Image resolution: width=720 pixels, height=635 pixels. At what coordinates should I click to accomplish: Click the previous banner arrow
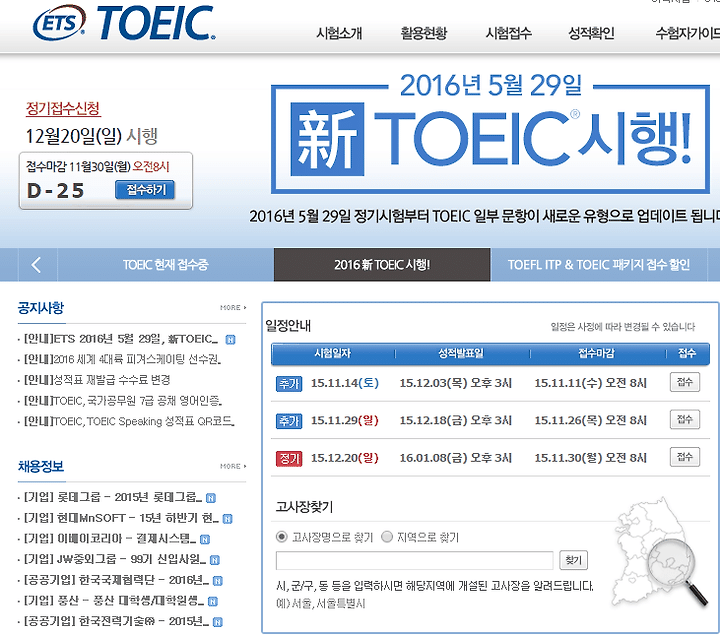pos(36,264)
